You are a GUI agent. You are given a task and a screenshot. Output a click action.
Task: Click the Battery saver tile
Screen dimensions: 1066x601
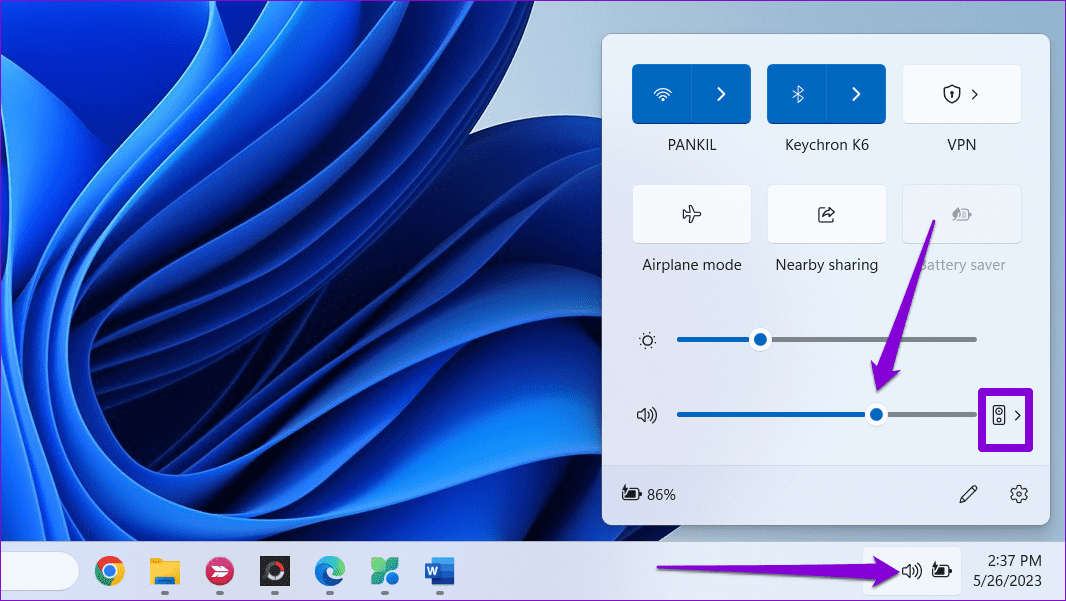(961, 214)
